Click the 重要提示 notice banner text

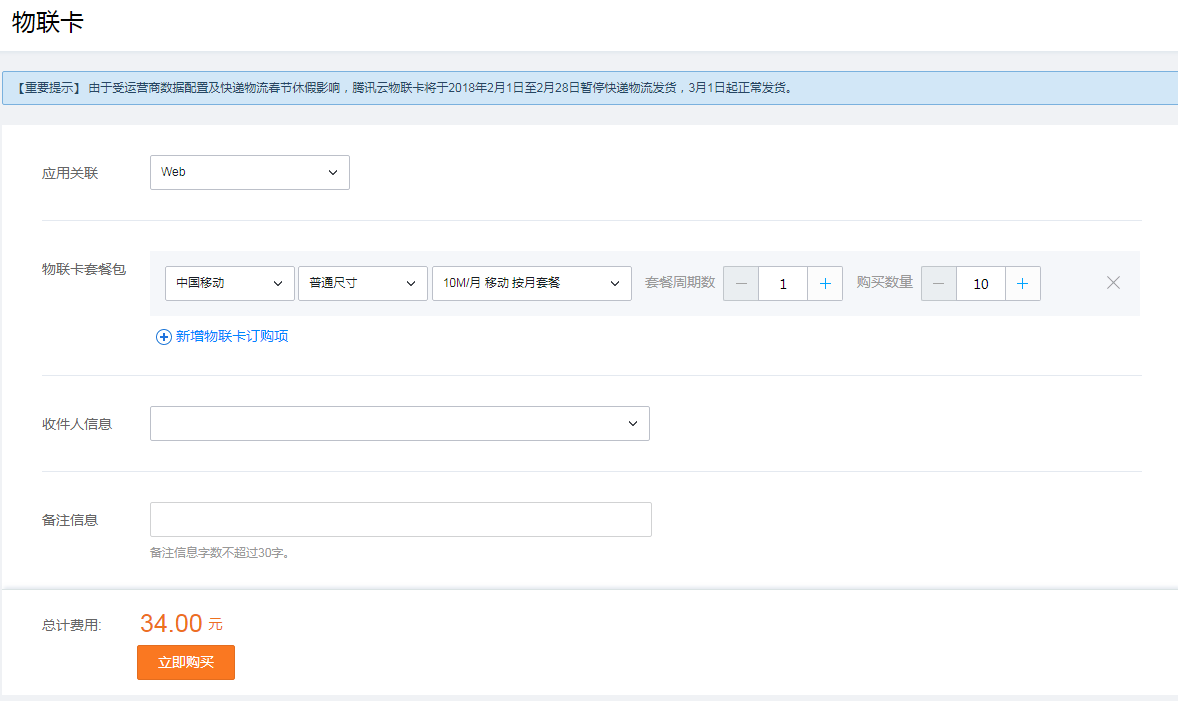click(x=404, y=88)
